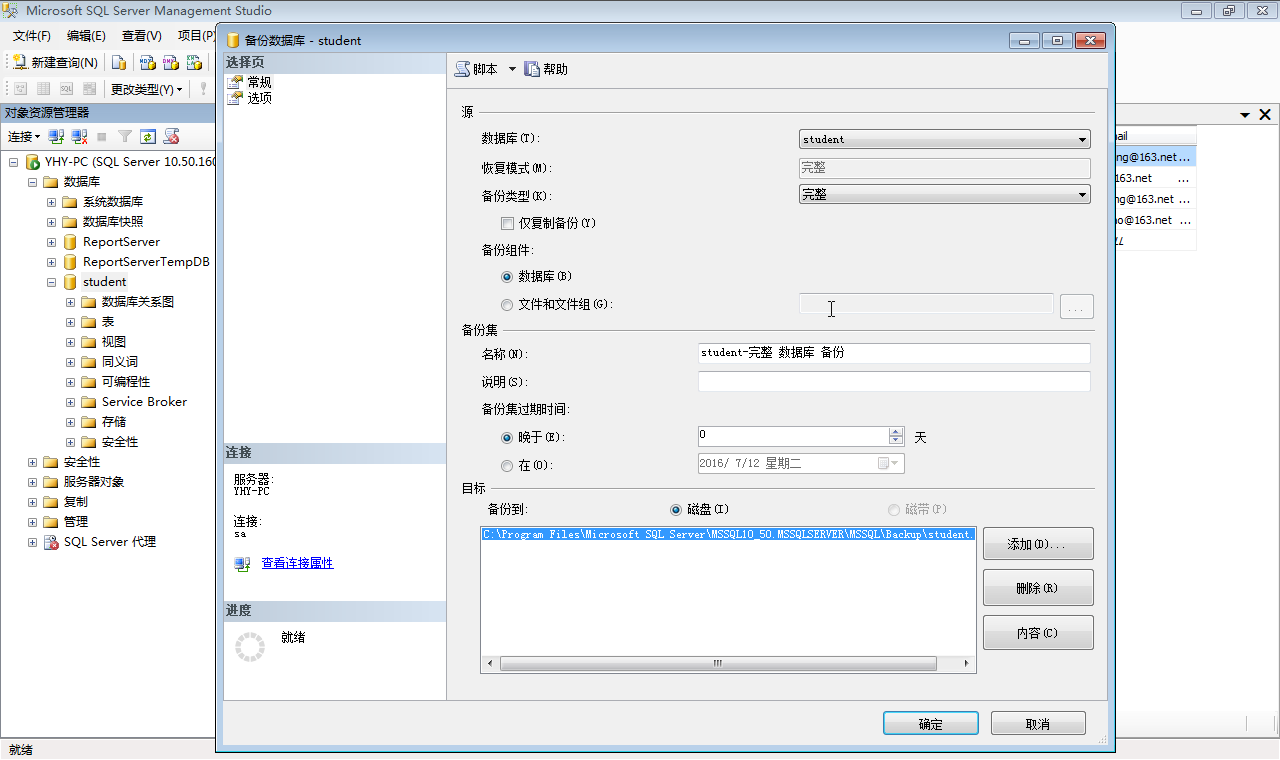This screenshot has height=760, width=1280.
Task: Click the diagram pane icon in toolbar
Action: 20,89
